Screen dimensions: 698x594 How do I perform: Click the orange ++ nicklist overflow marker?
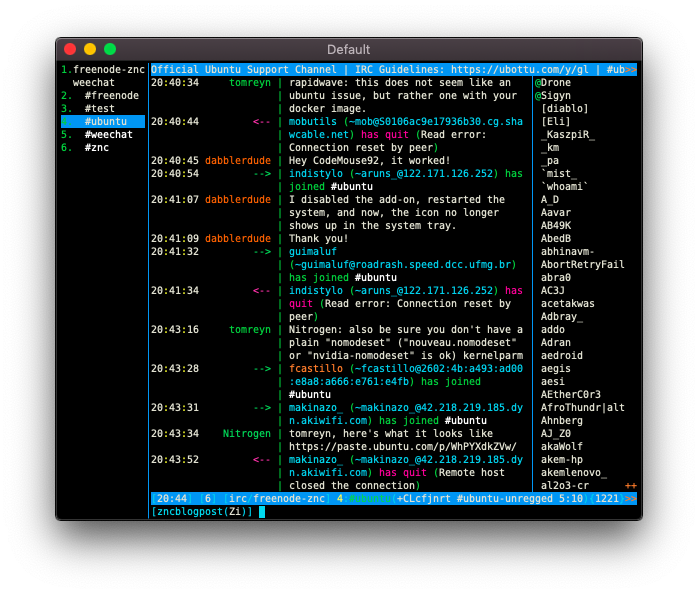point(630,485)
